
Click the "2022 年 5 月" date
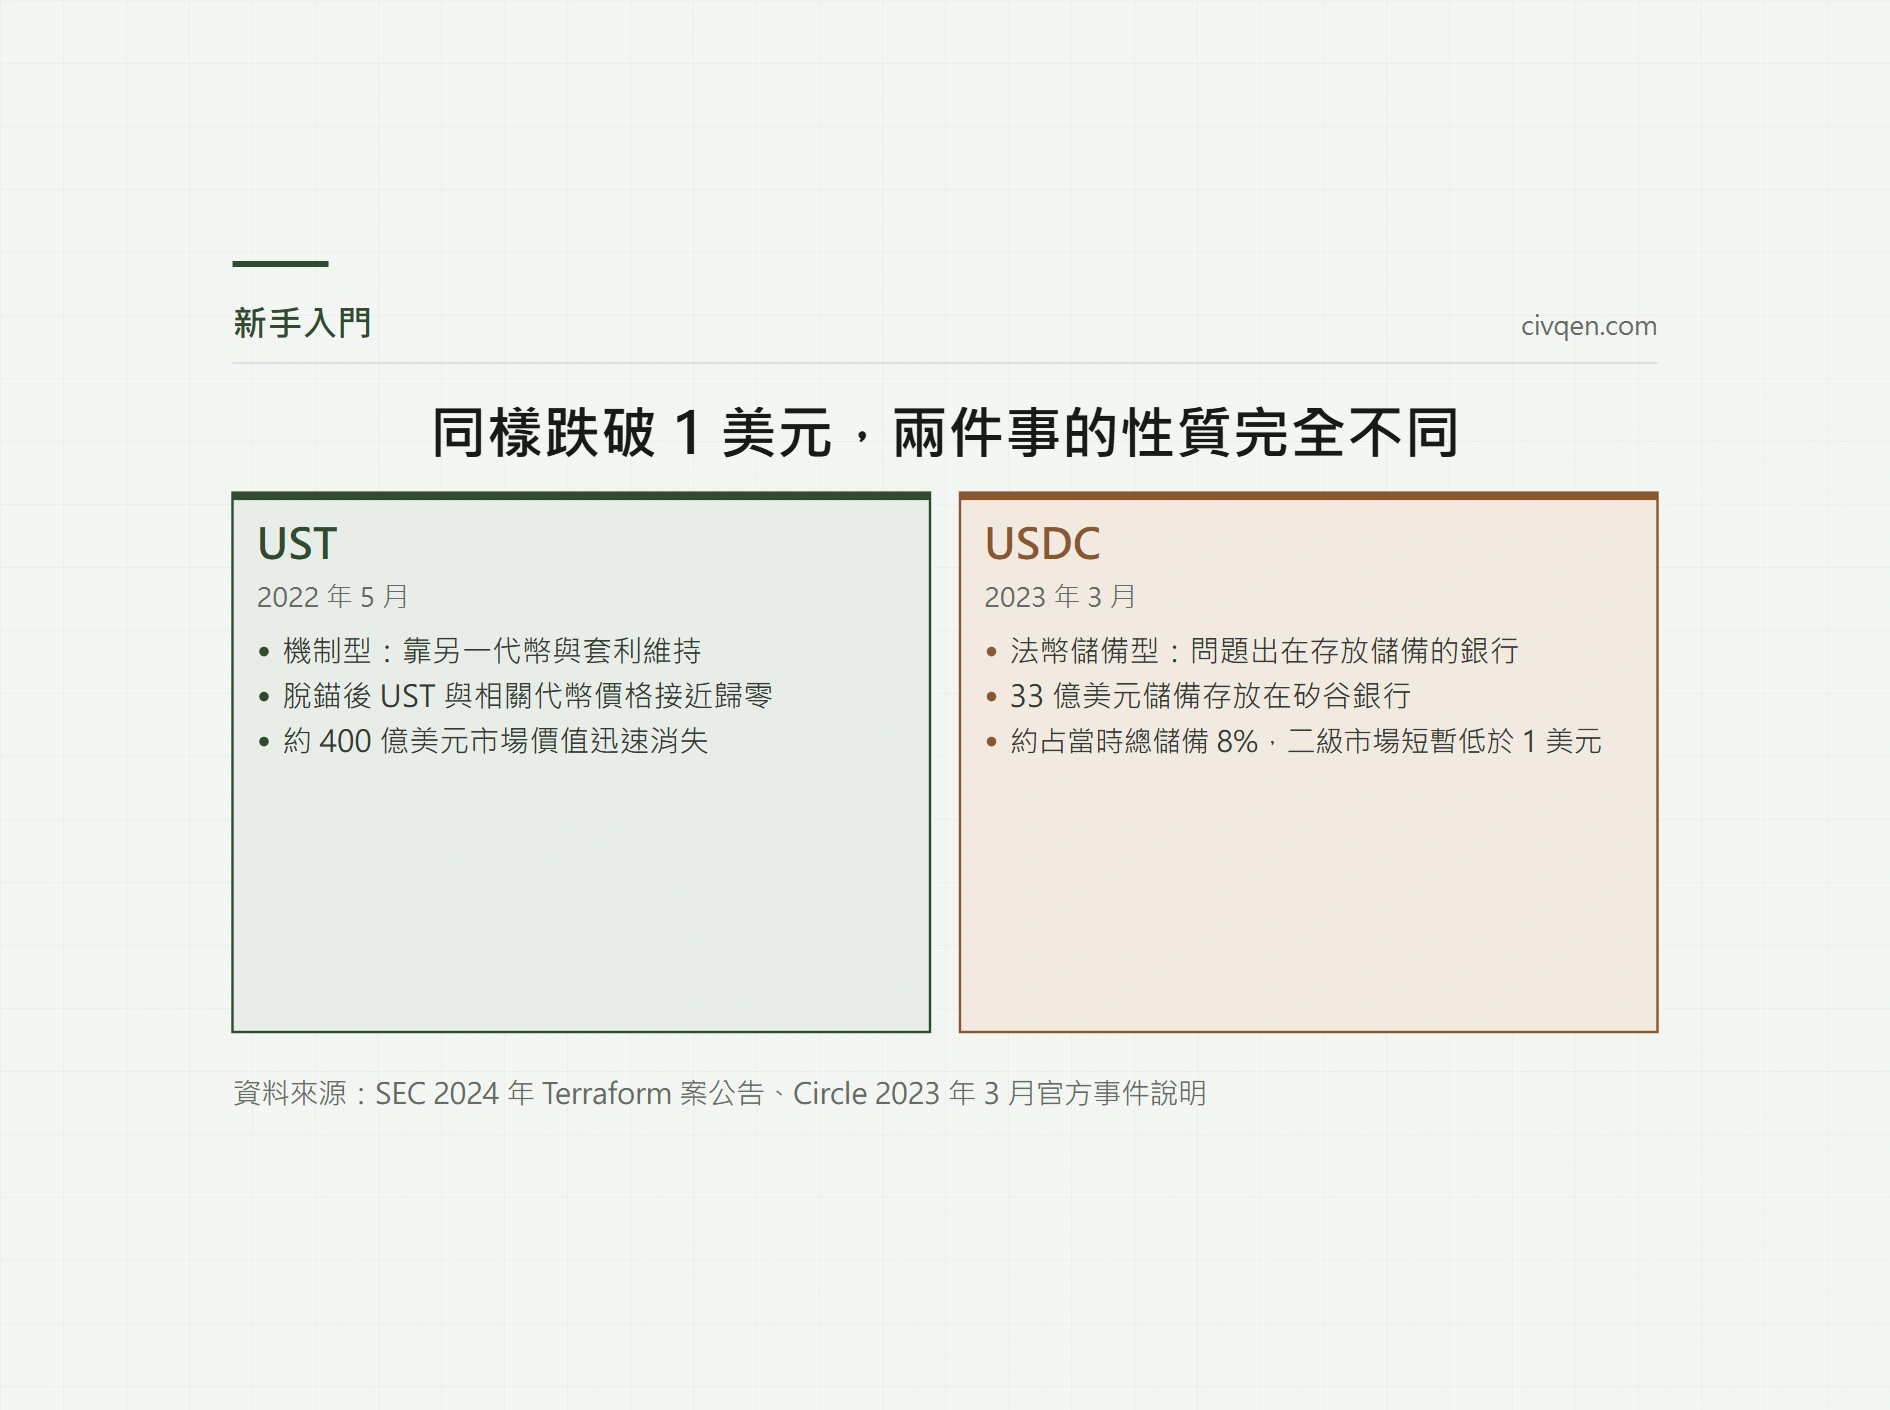[x=332, y=597]
